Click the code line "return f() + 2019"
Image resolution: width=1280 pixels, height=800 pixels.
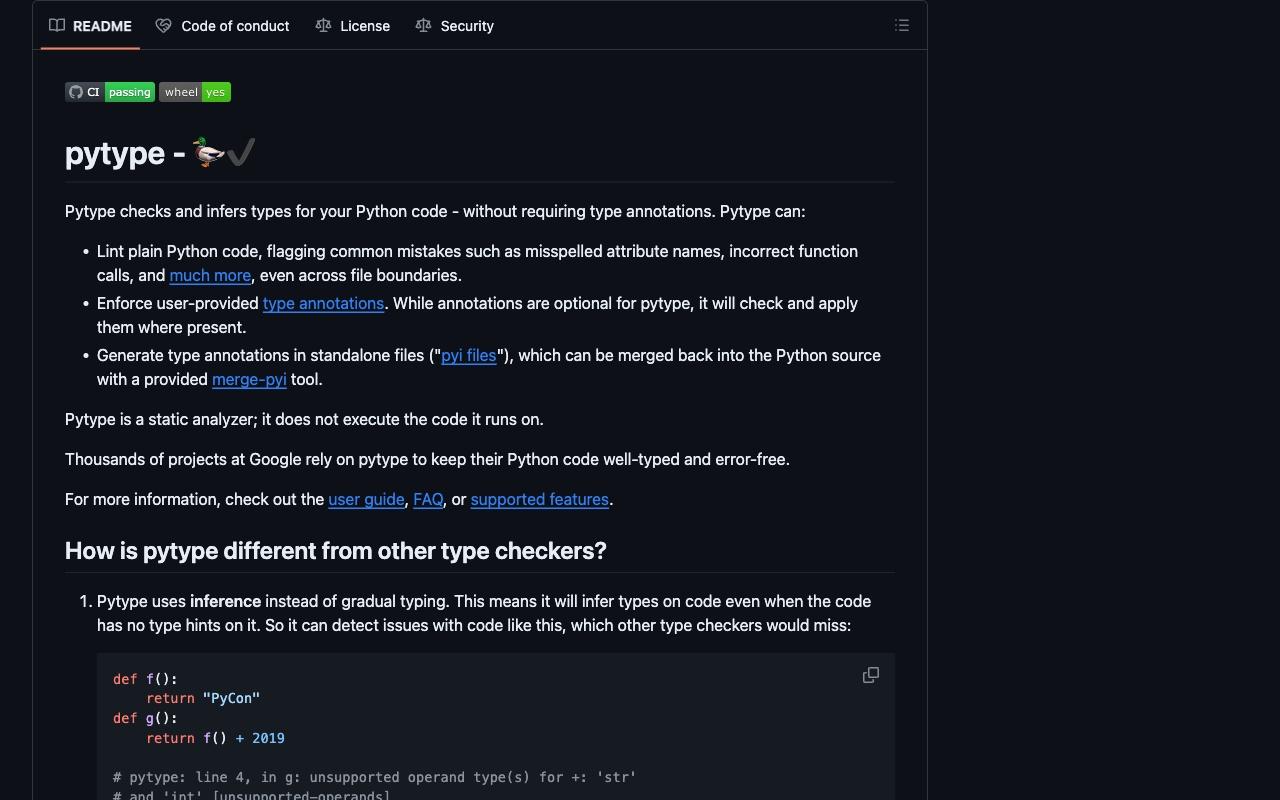pyautogui.click(x=215, y=739)
